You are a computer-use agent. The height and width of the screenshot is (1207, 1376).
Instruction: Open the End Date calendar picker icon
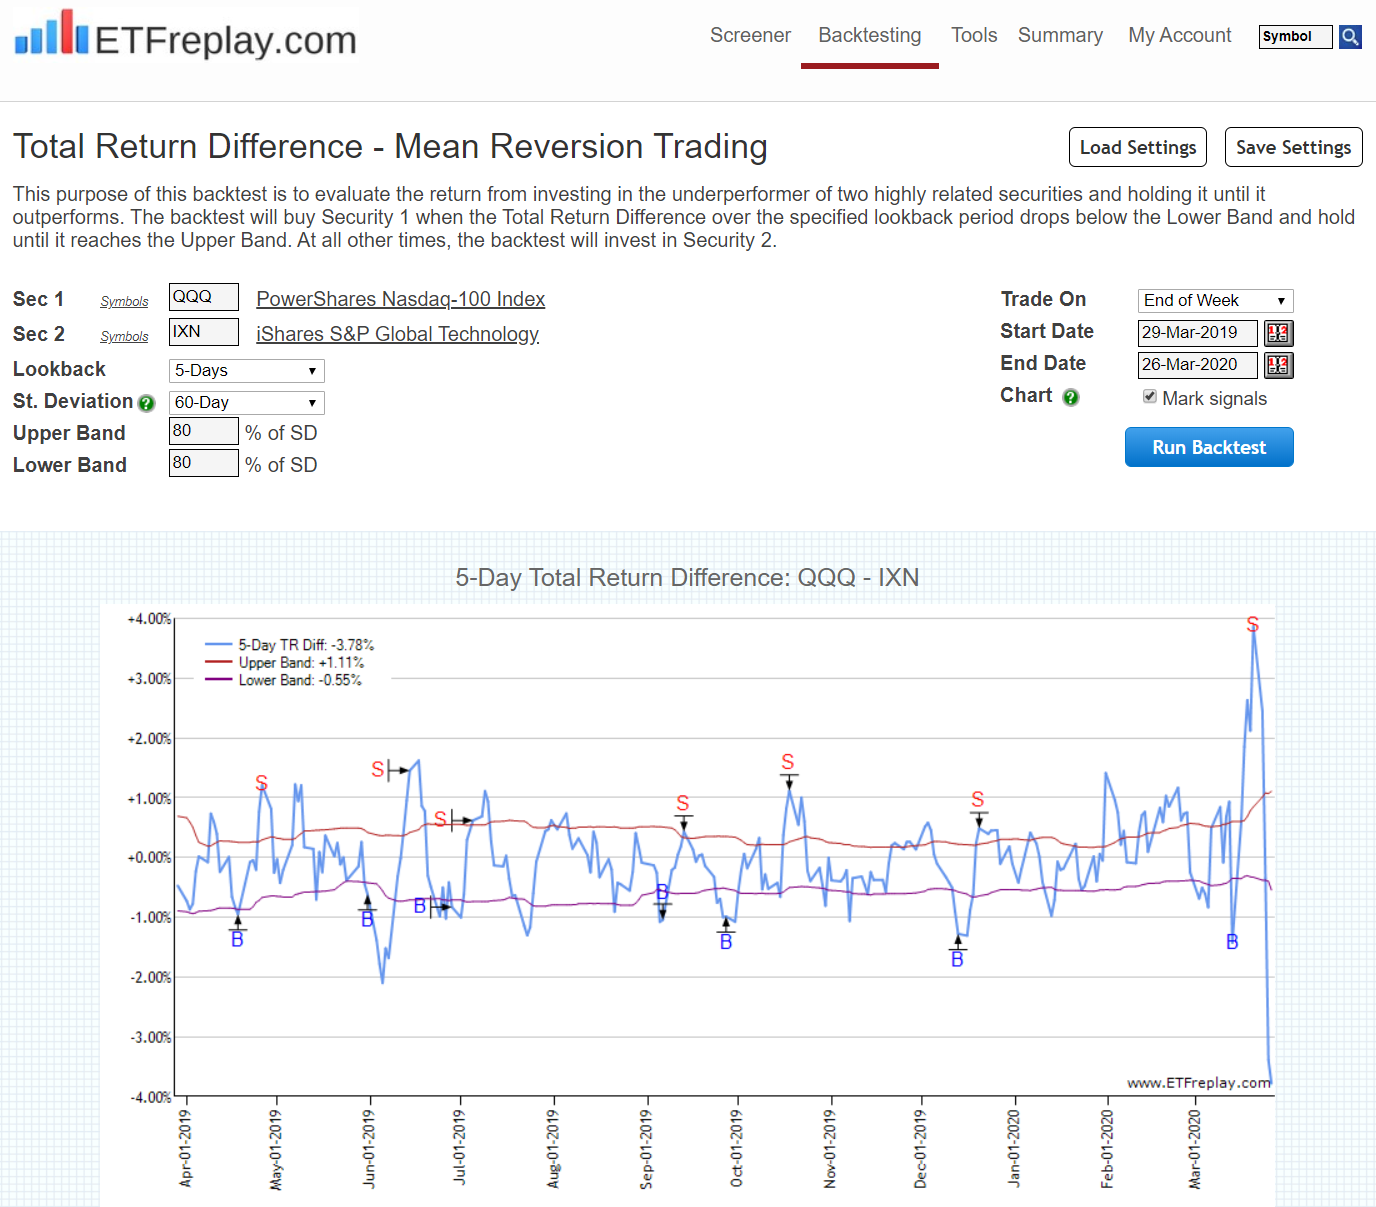click(x=1278, y=365)
